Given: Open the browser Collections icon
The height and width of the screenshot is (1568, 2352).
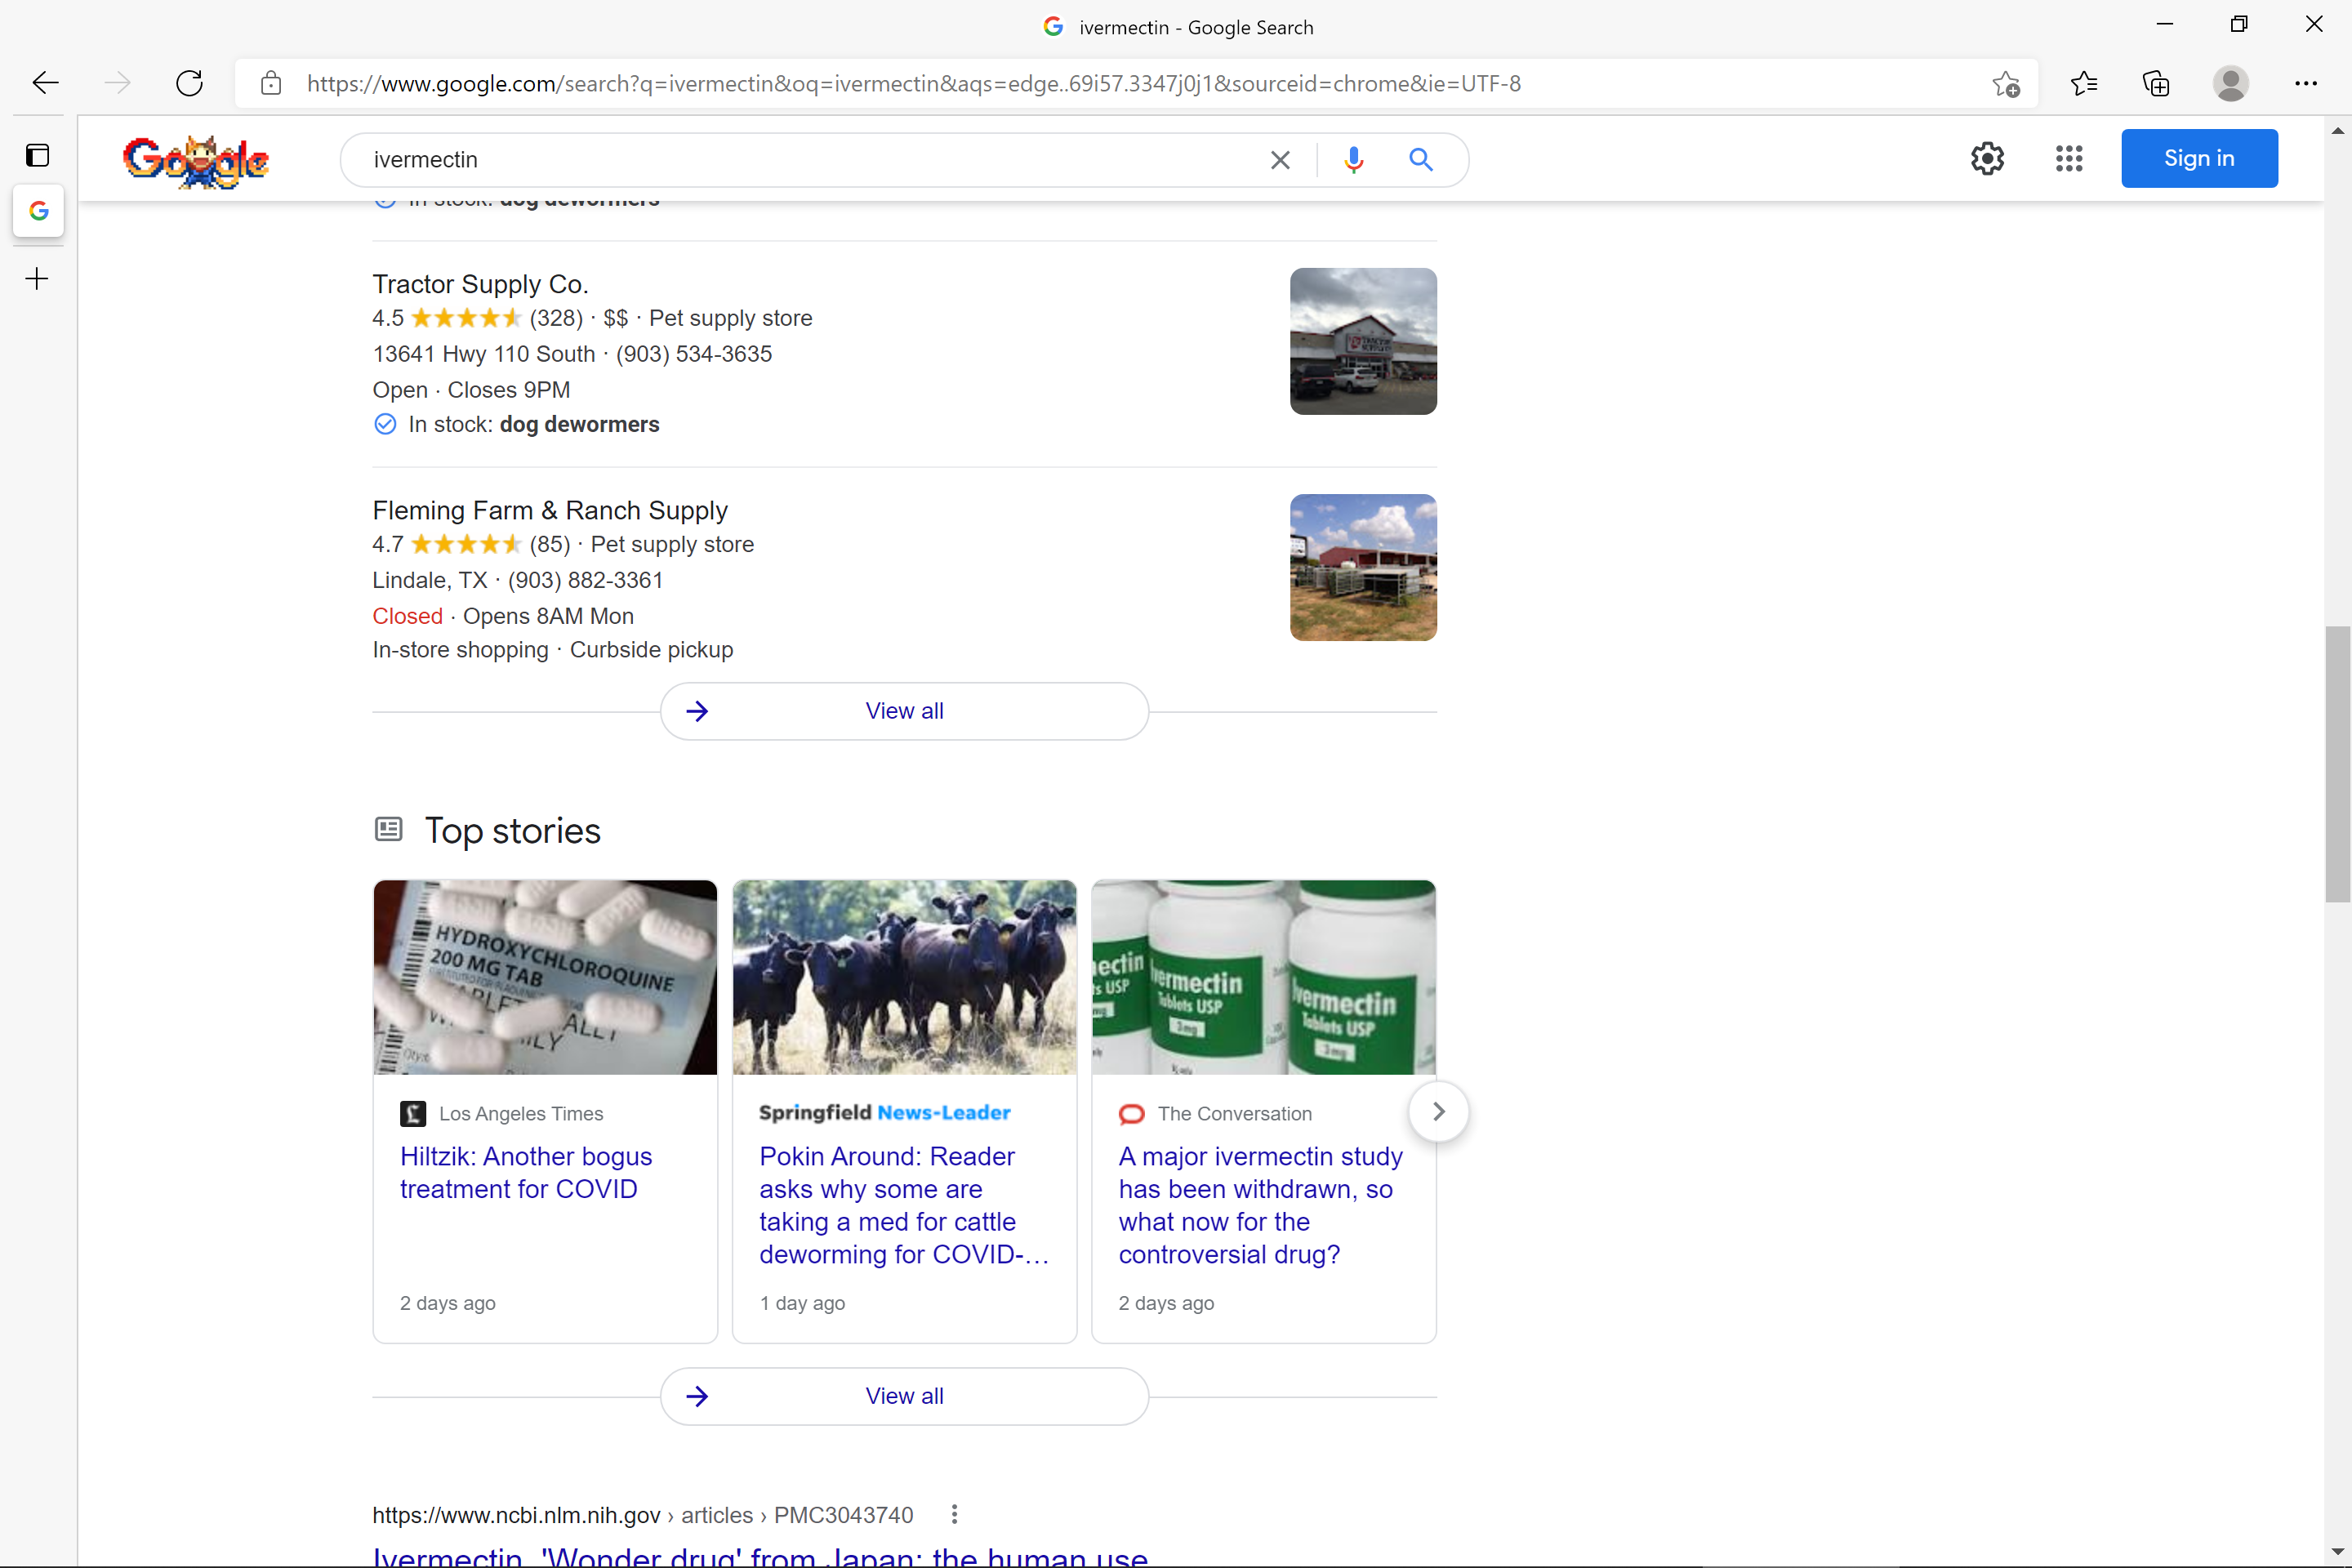Looking at the screenshot, I should (x=2156, y=83).
